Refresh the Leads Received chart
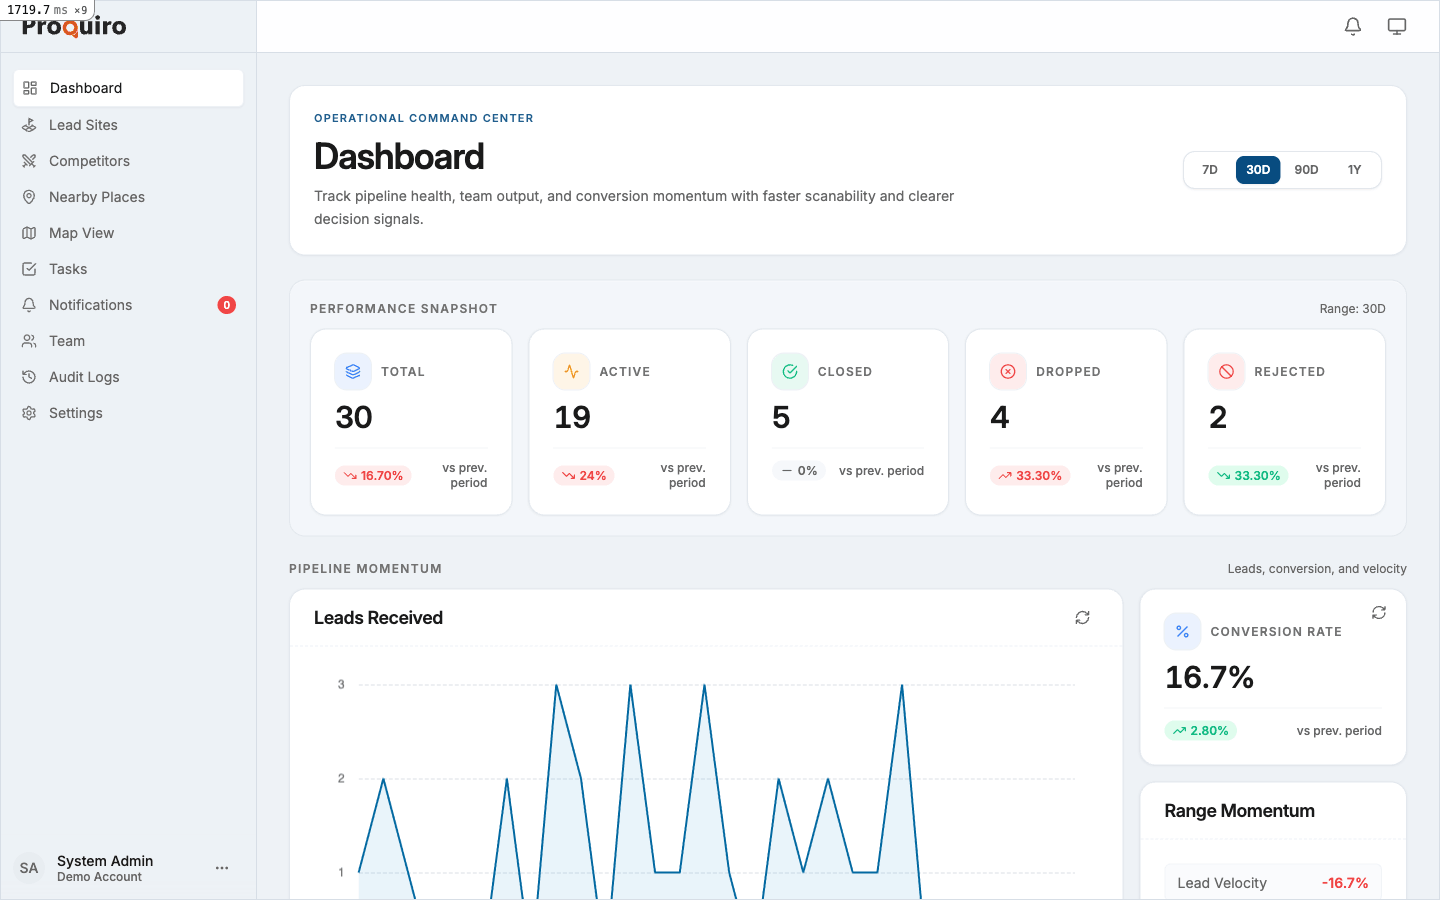 tap(1082, 618)
